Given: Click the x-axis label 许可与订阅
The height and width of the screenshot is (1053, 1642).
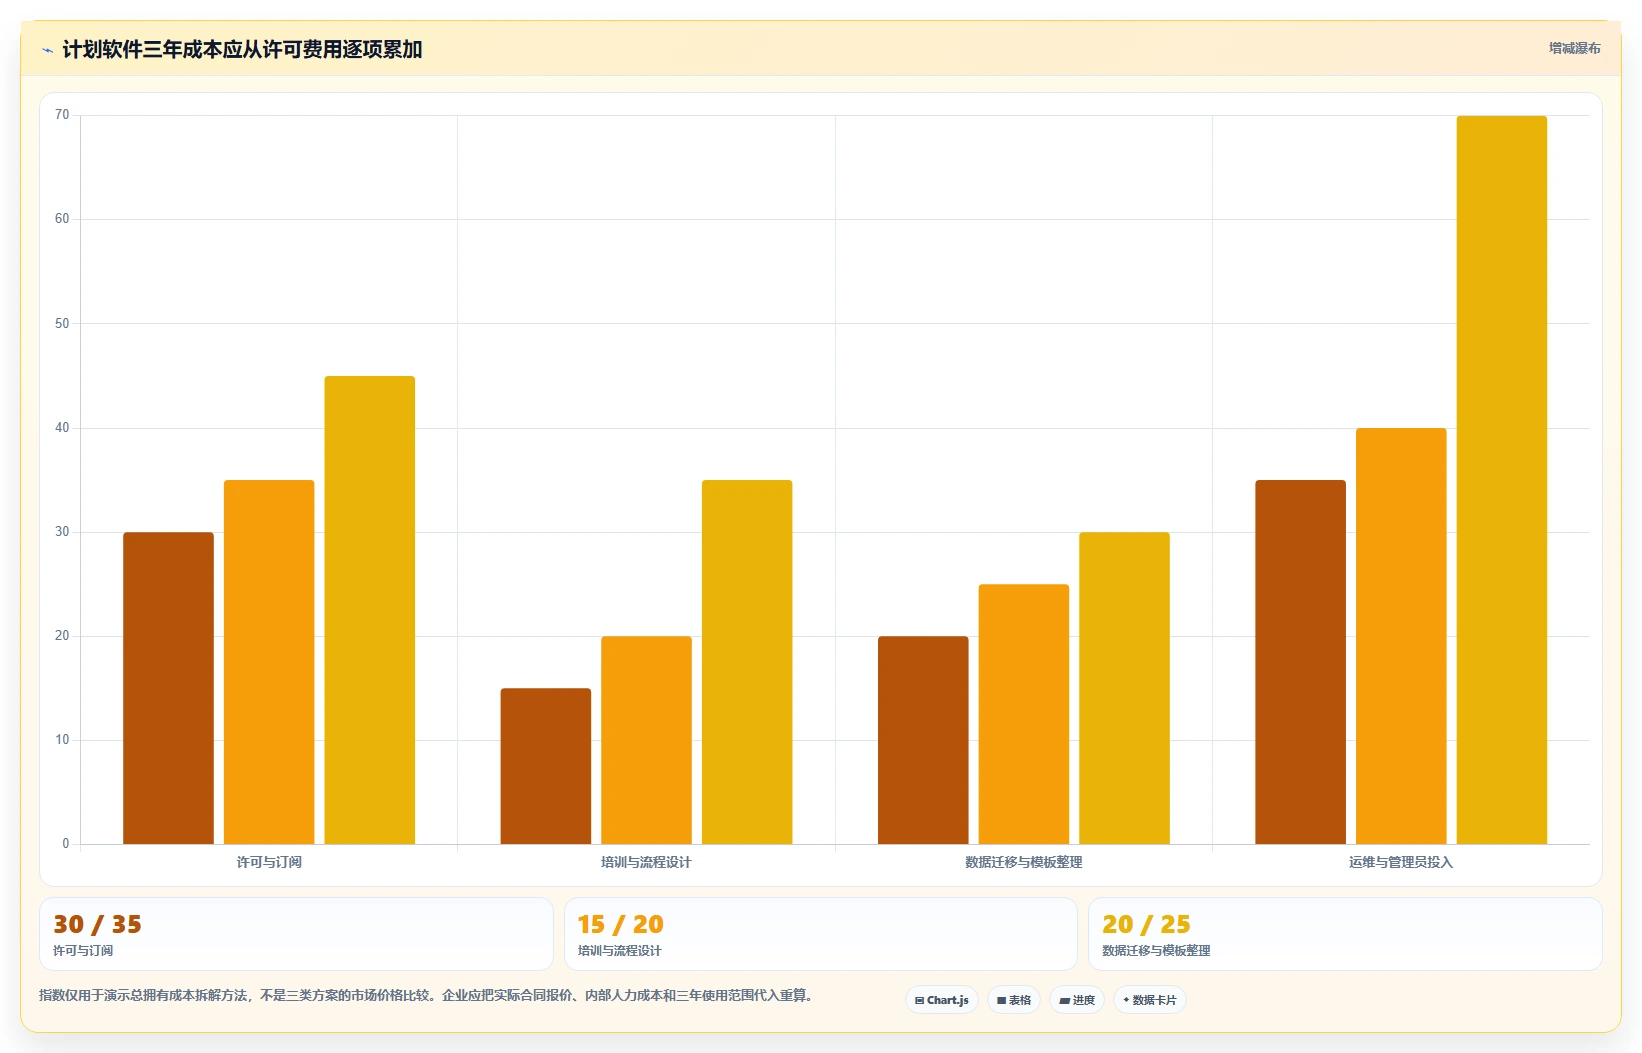Looking at the screenshot, I should [x=269, y=862].
